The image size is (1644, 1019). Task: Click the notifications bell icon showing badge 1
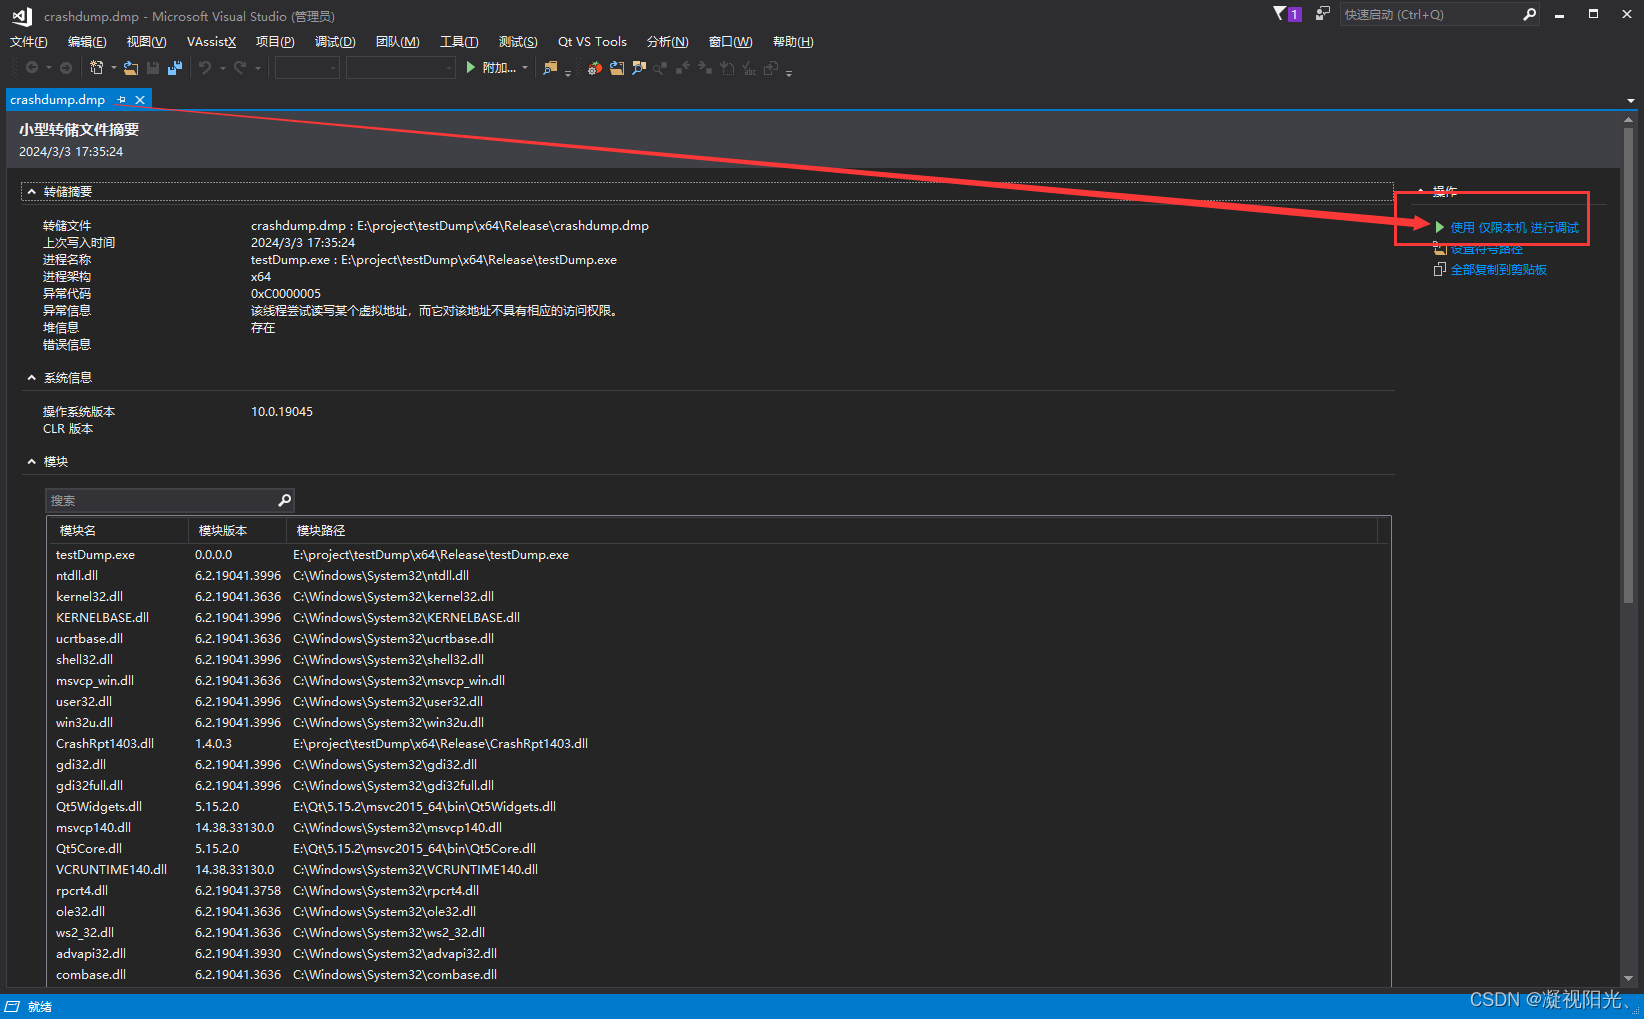point(1286,14)
